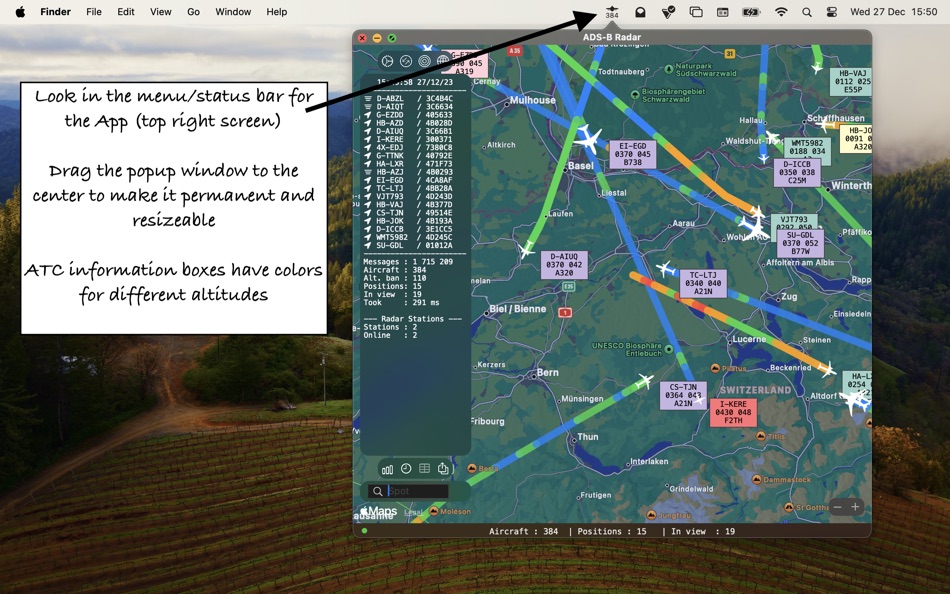The image size is (950, 594).
Task: Open the Finder menu
Action: click(56, 12)
